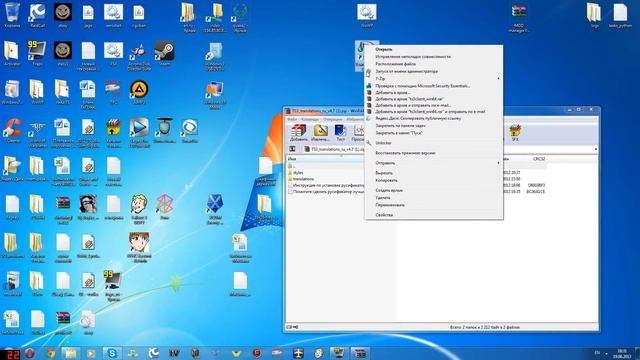The height and width of the screenshot is (360, 640).
Task: Open the RaidCall desktop icon
Action: coord(38,15)
